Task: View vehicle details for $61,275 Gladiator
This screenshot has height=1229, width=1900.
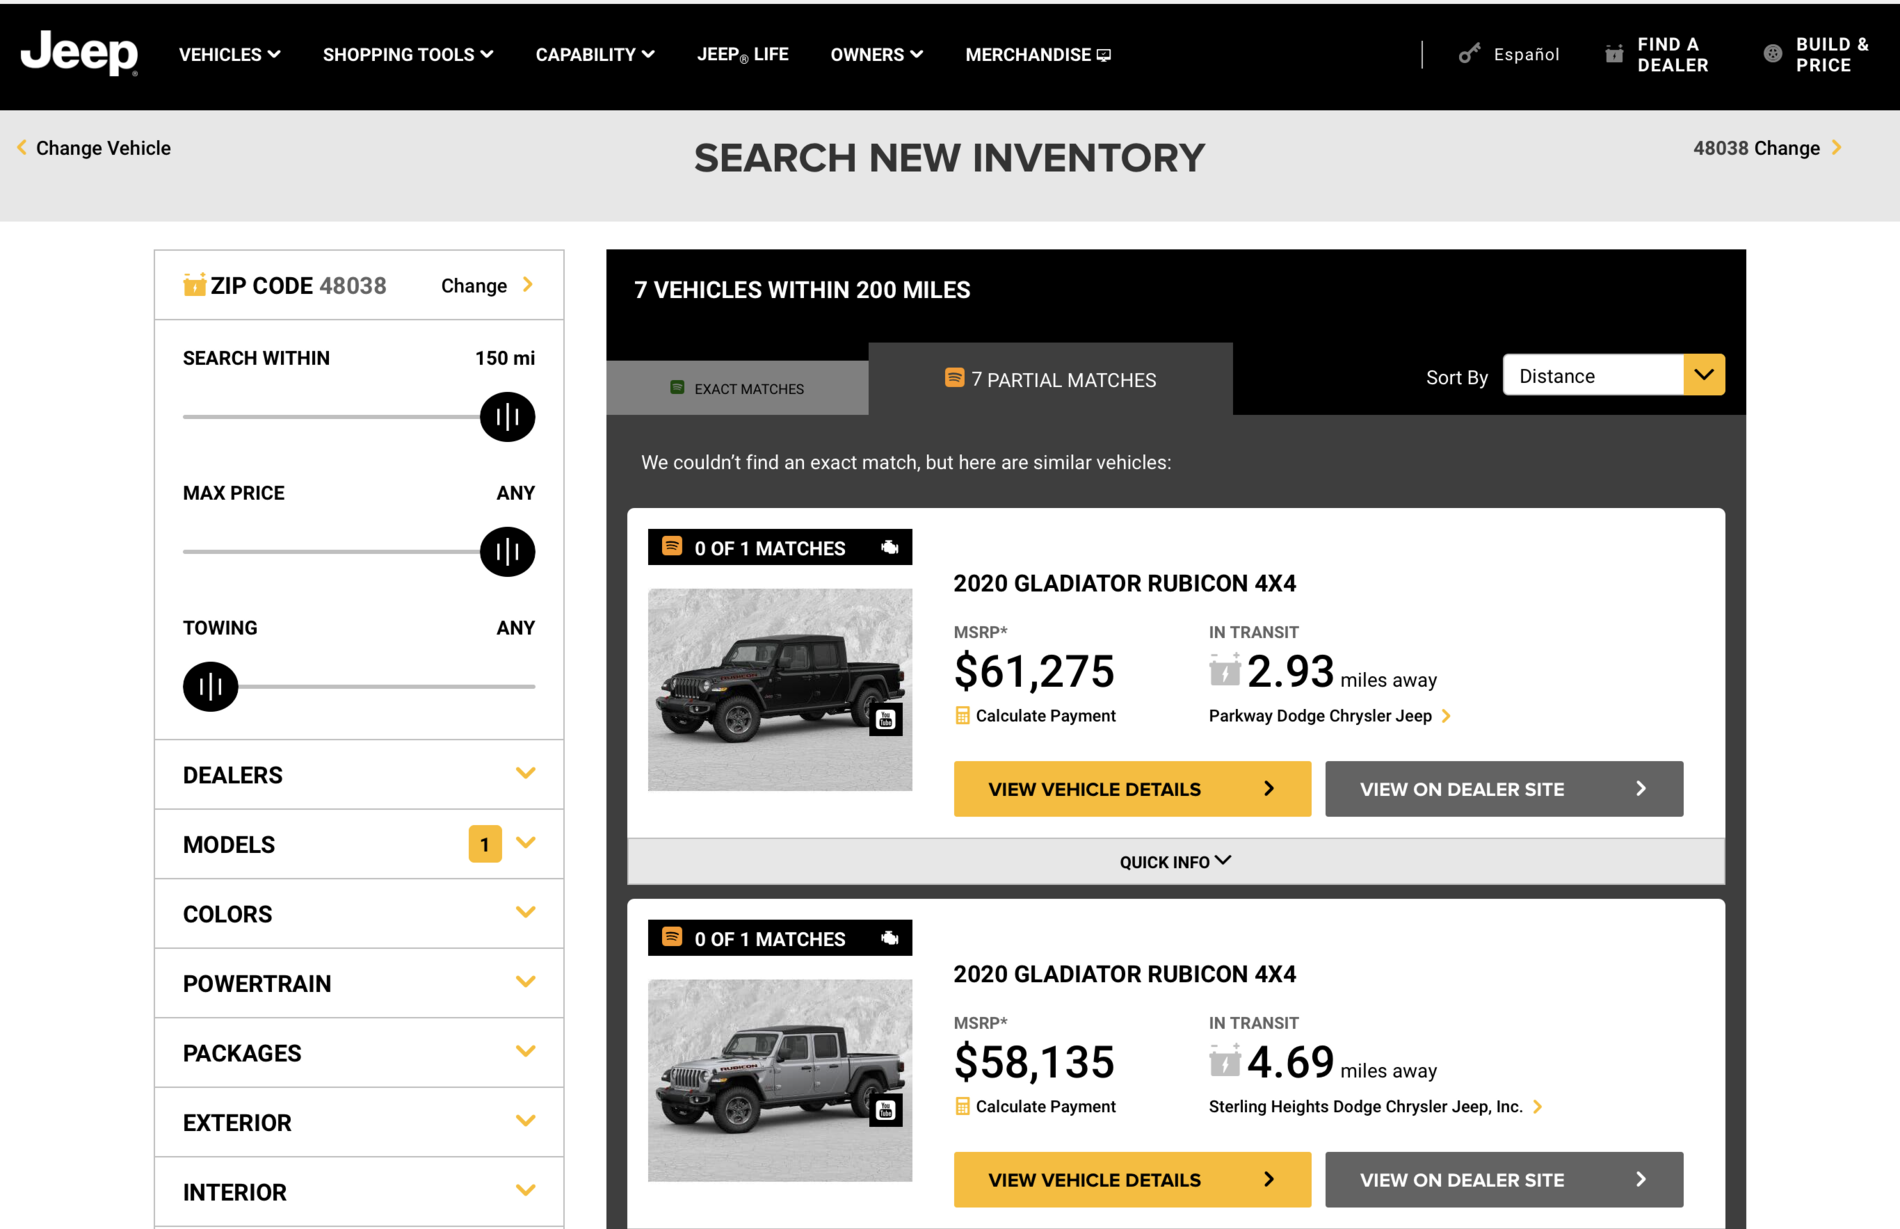Action: pyautogui.click(x=1131, y=789)
